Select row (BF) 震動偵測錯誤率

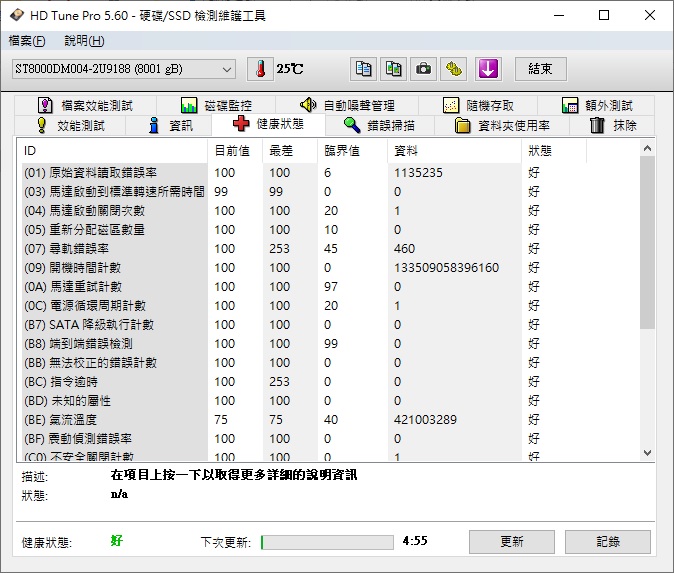click(331, 438)
